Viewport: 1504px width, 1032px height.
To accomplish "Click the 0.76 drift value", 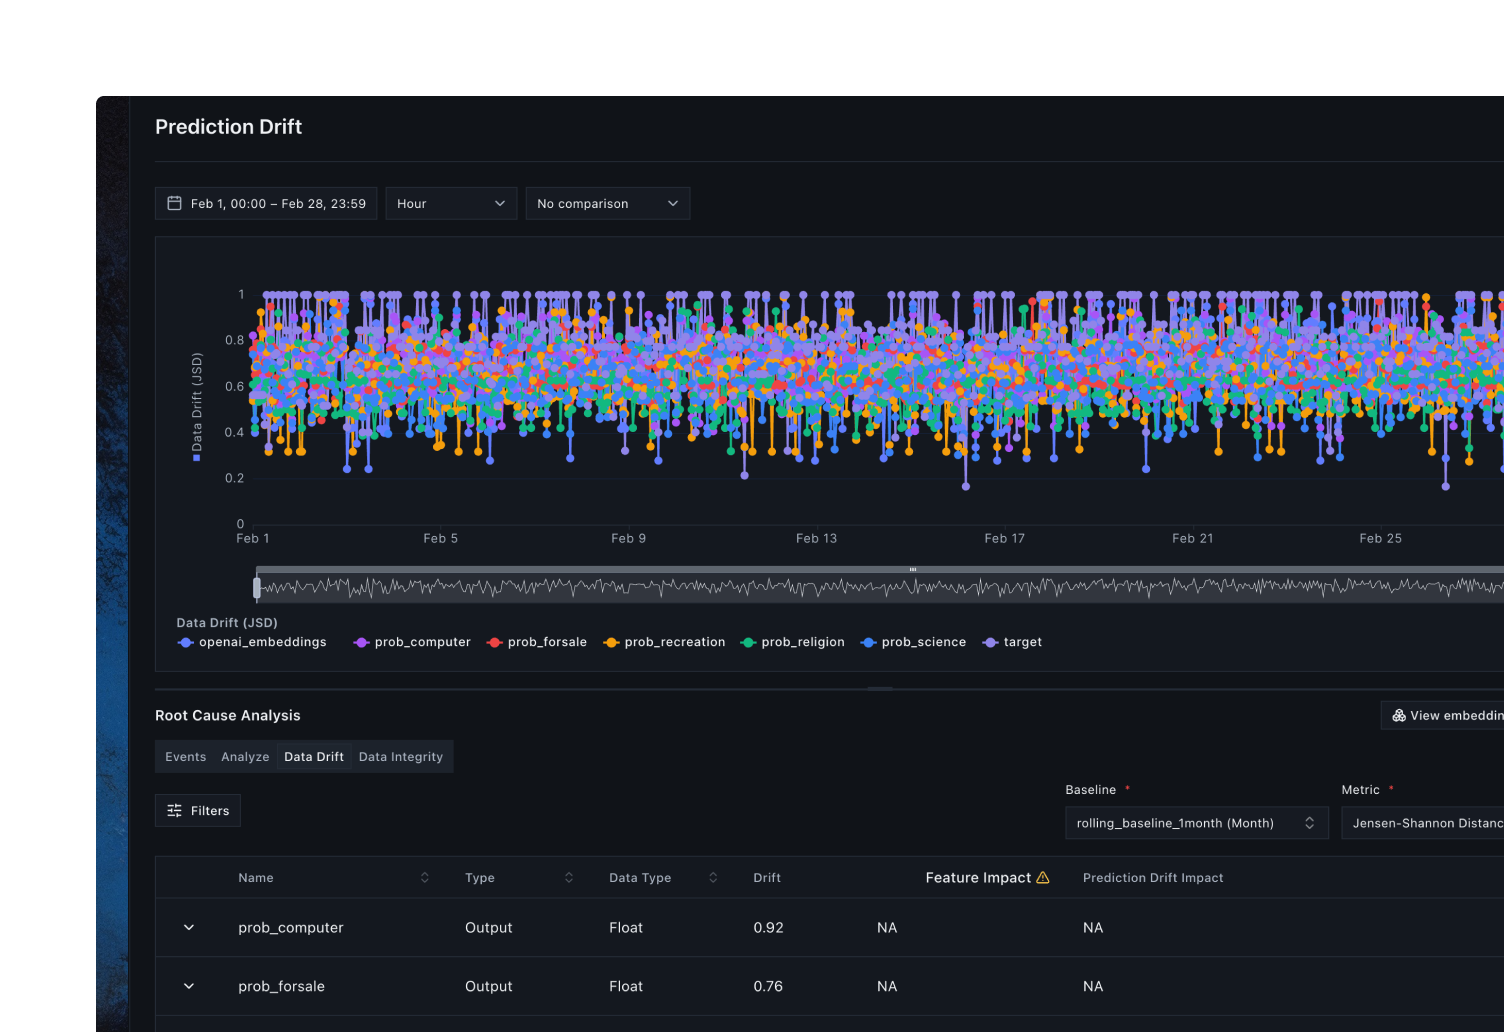I will [x=768, y=987].
